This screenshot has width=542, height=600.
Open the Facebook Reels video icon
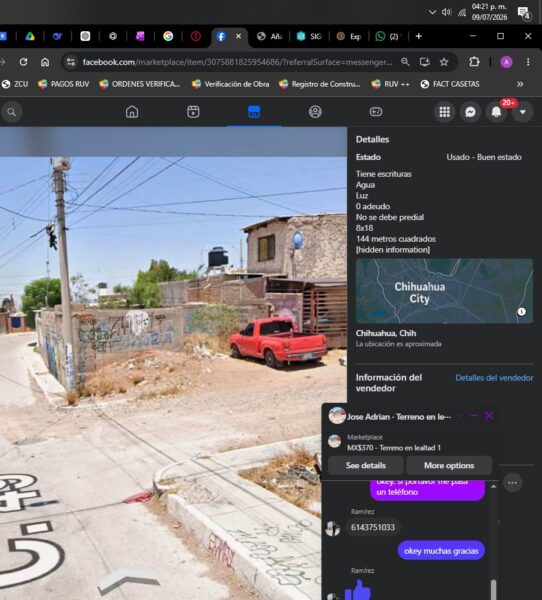coord(193,112)
